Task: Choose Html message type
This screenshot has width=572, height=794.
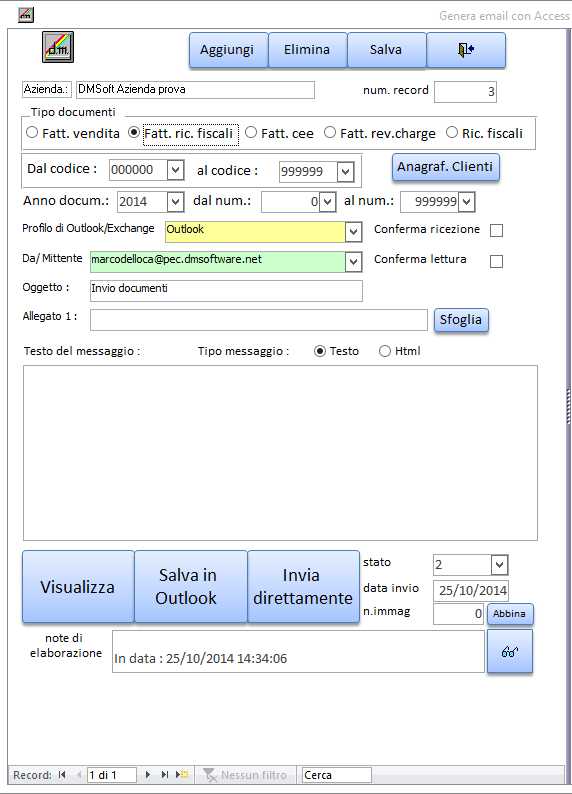Action: tap(385, 351)
